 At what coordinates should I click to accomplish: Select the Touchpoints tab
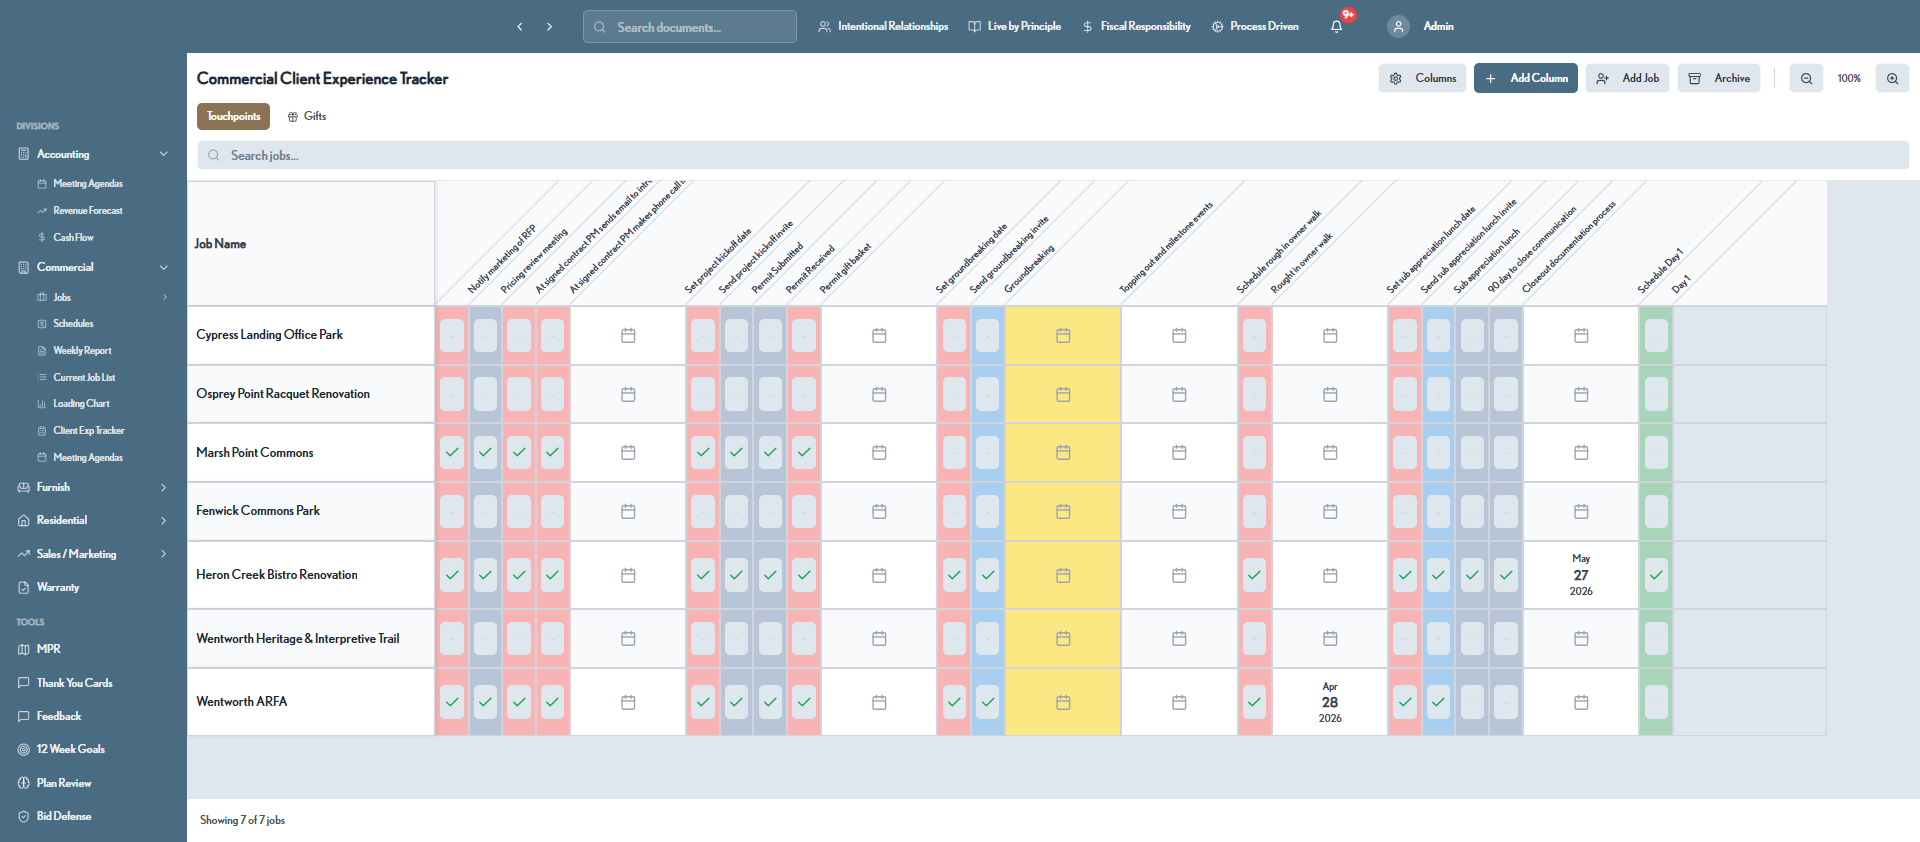(x=233, y=117)
